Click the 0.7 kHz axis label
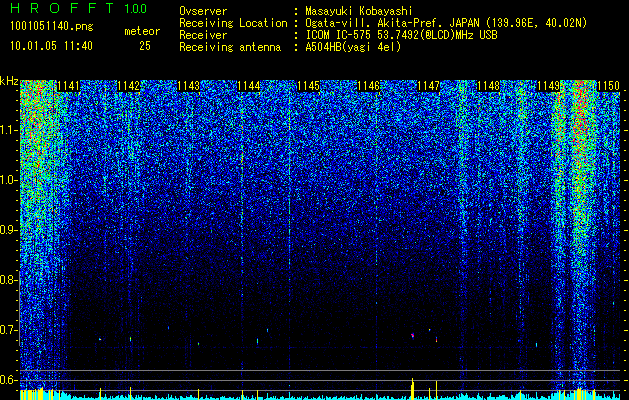629x400 pixels. (x=8, y=330)
